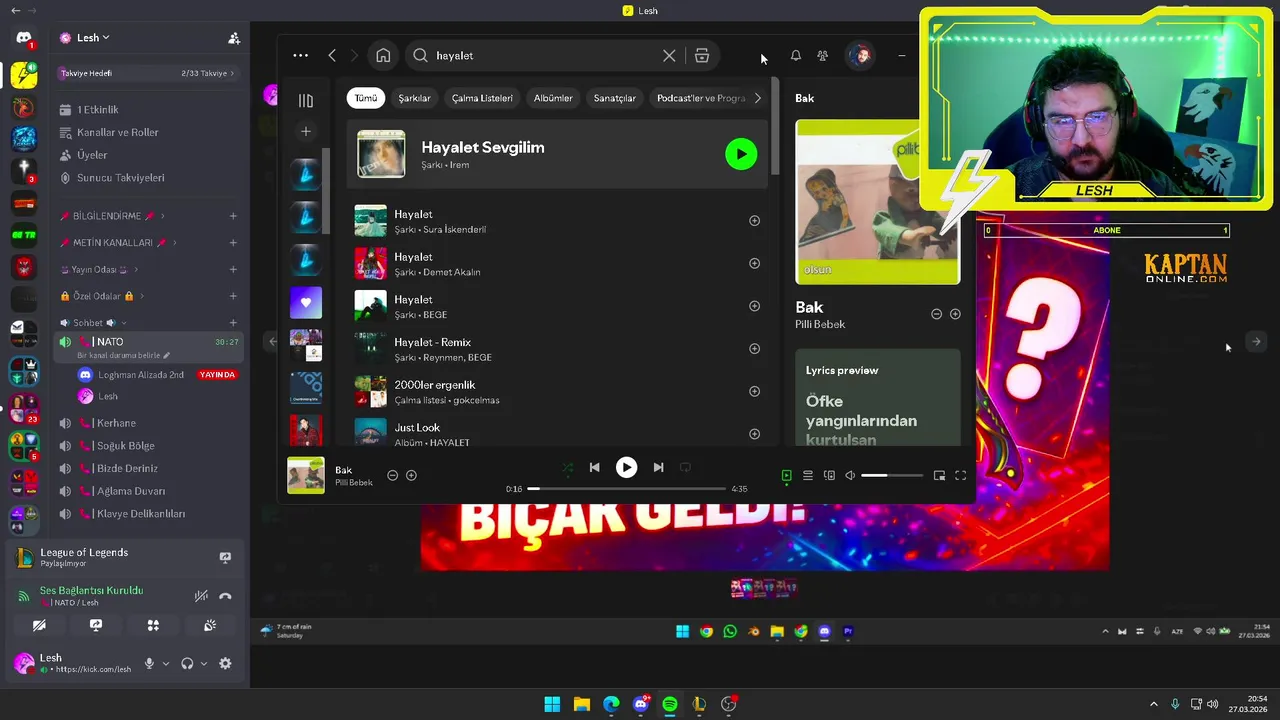Add Hayalet by Sura İskenderli to library

click(755, 221)
